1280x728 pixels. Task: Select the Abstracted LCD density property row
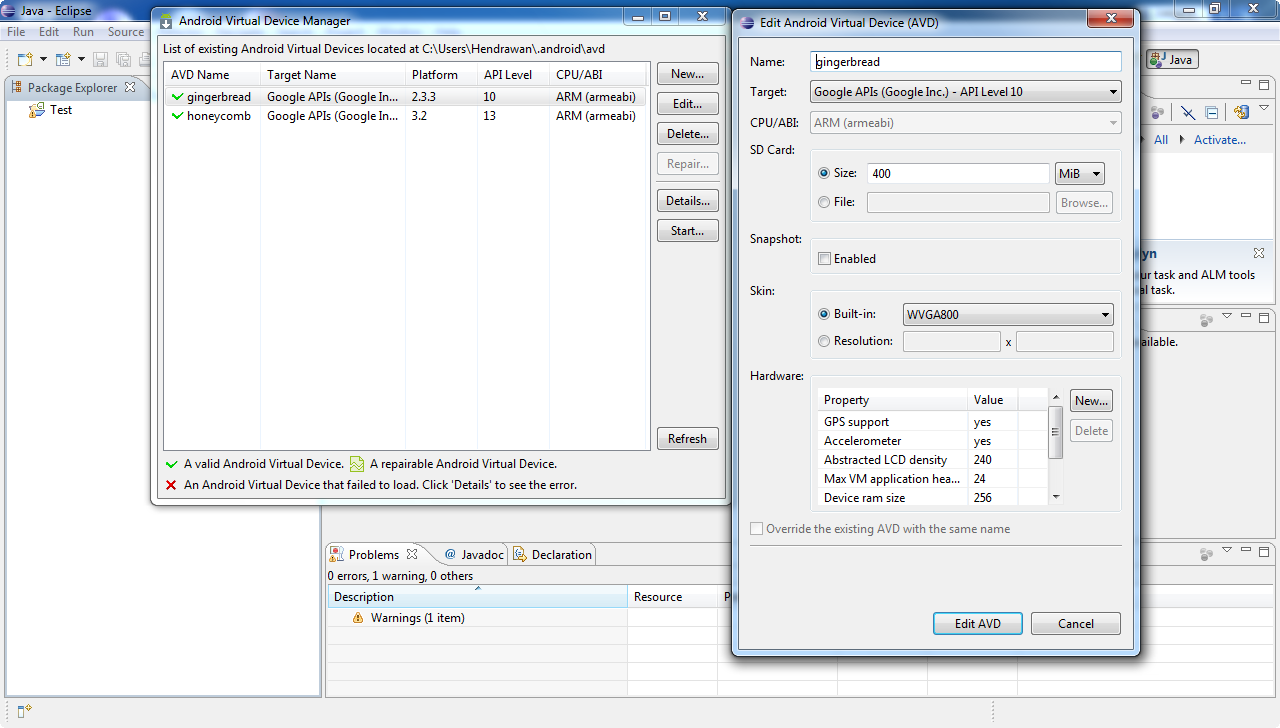932,460
